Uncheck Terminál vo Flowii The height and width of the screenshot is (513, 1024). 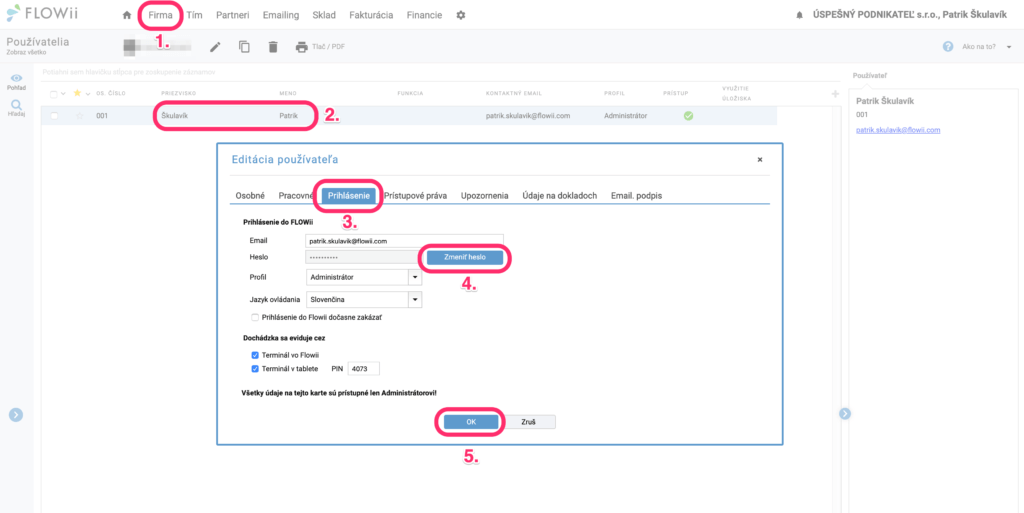point(255,355)
